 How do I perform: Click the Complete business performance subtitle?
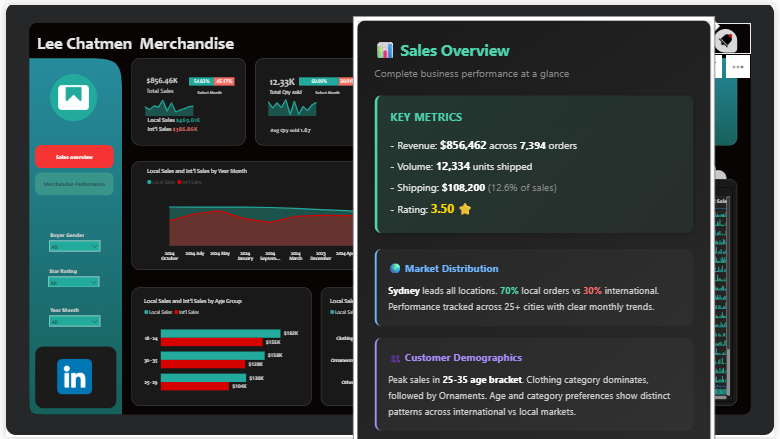pyautogui.click(x=472, y=74)
